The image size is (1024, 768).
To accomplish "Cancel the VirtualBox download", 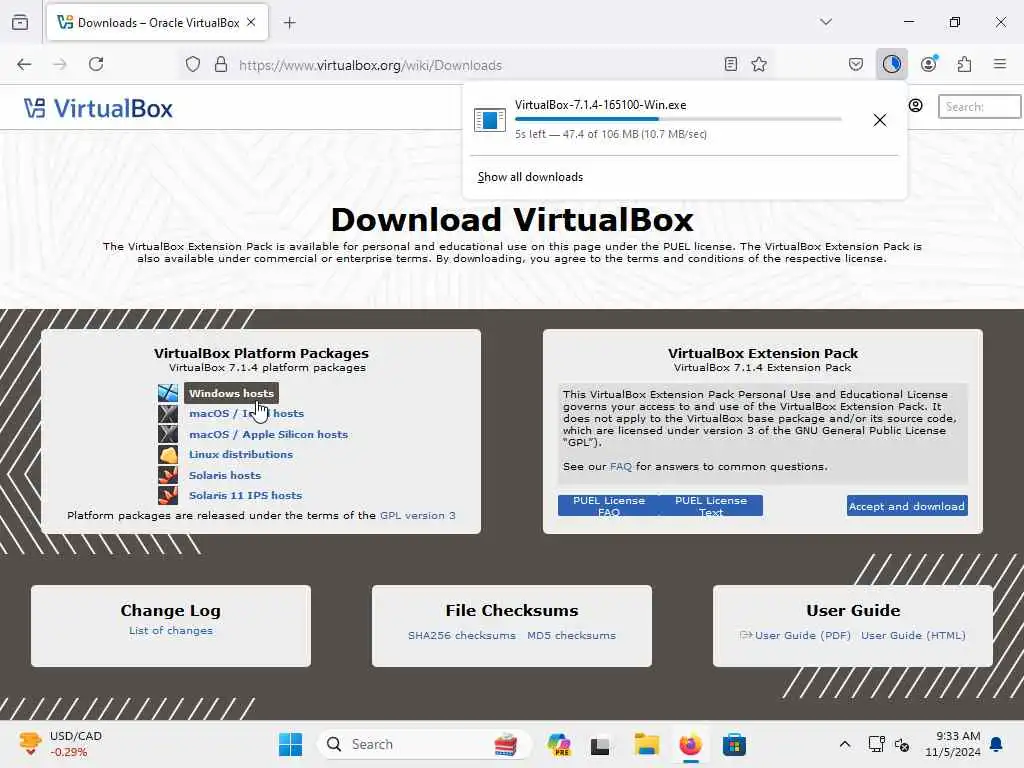I will [x=880, y=120].
